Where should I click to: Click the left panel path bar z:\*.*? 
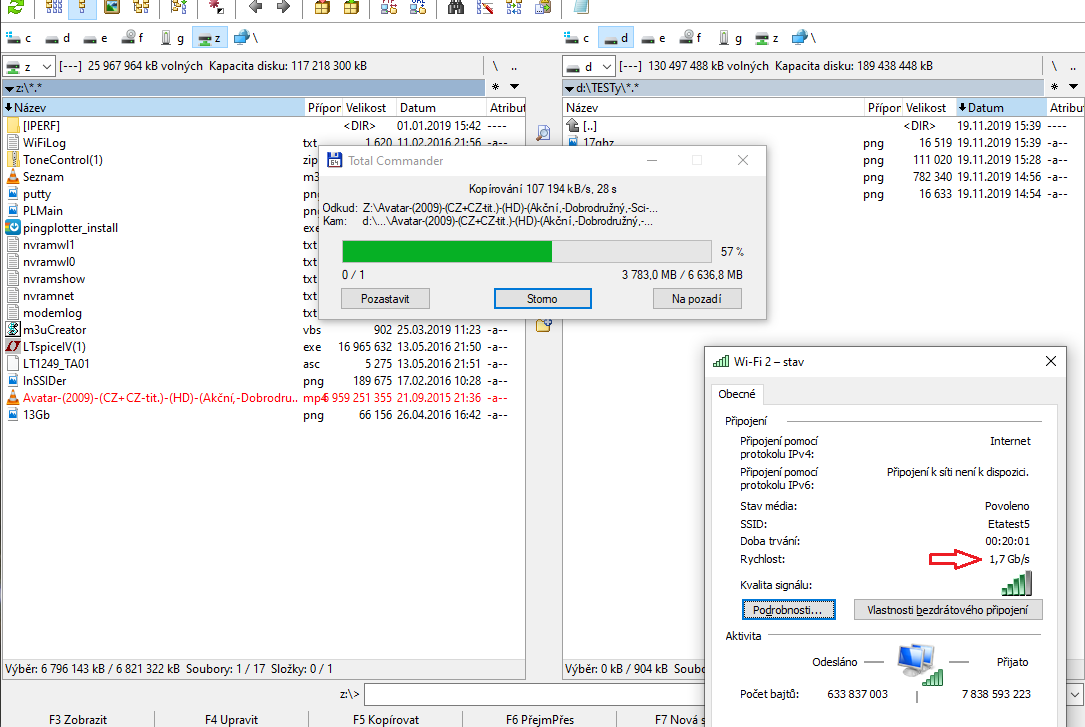tap(244, 88)
